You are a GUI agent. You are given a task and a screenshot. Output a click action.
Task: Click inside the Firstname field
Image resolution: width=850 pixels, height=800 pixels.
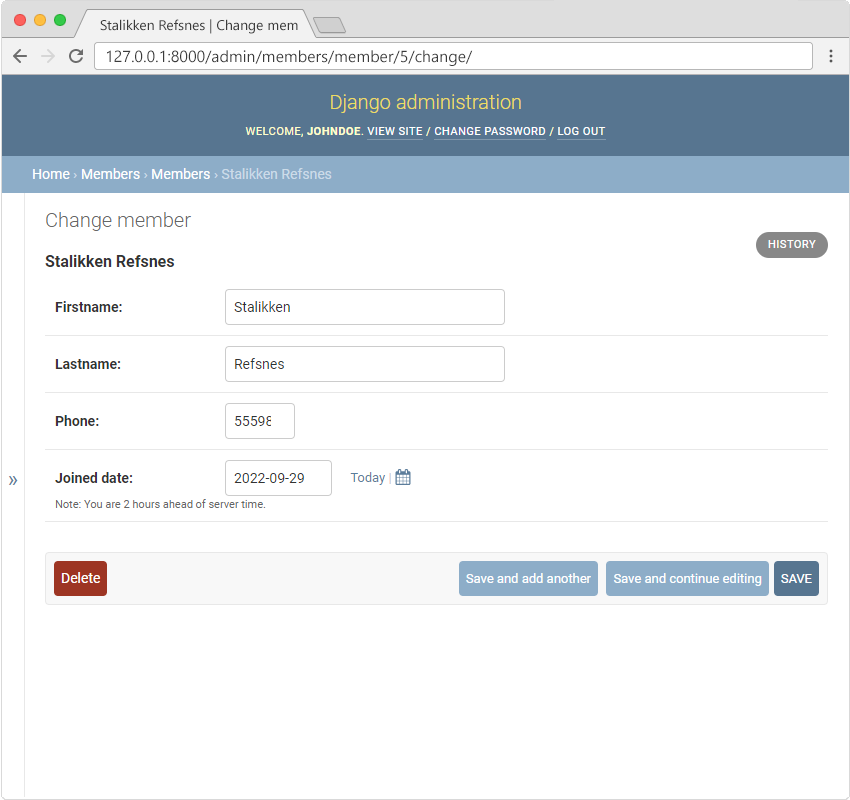pyautogui.click(x=364, y=307)
